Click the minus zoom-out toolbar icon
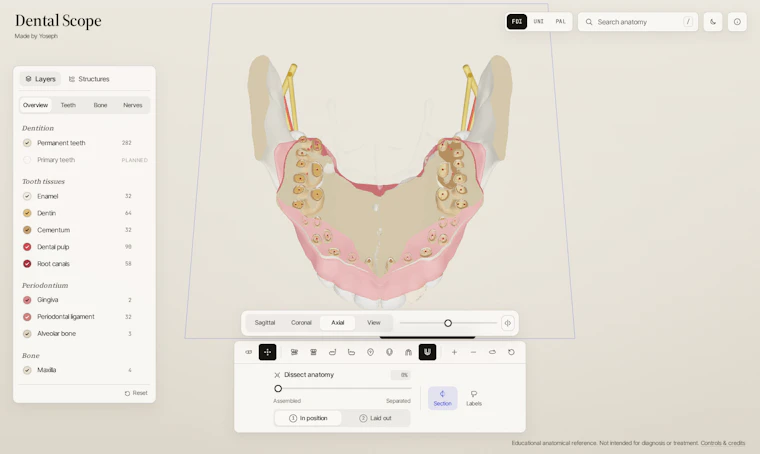The image size is (760, 454). tap(473, 352)
